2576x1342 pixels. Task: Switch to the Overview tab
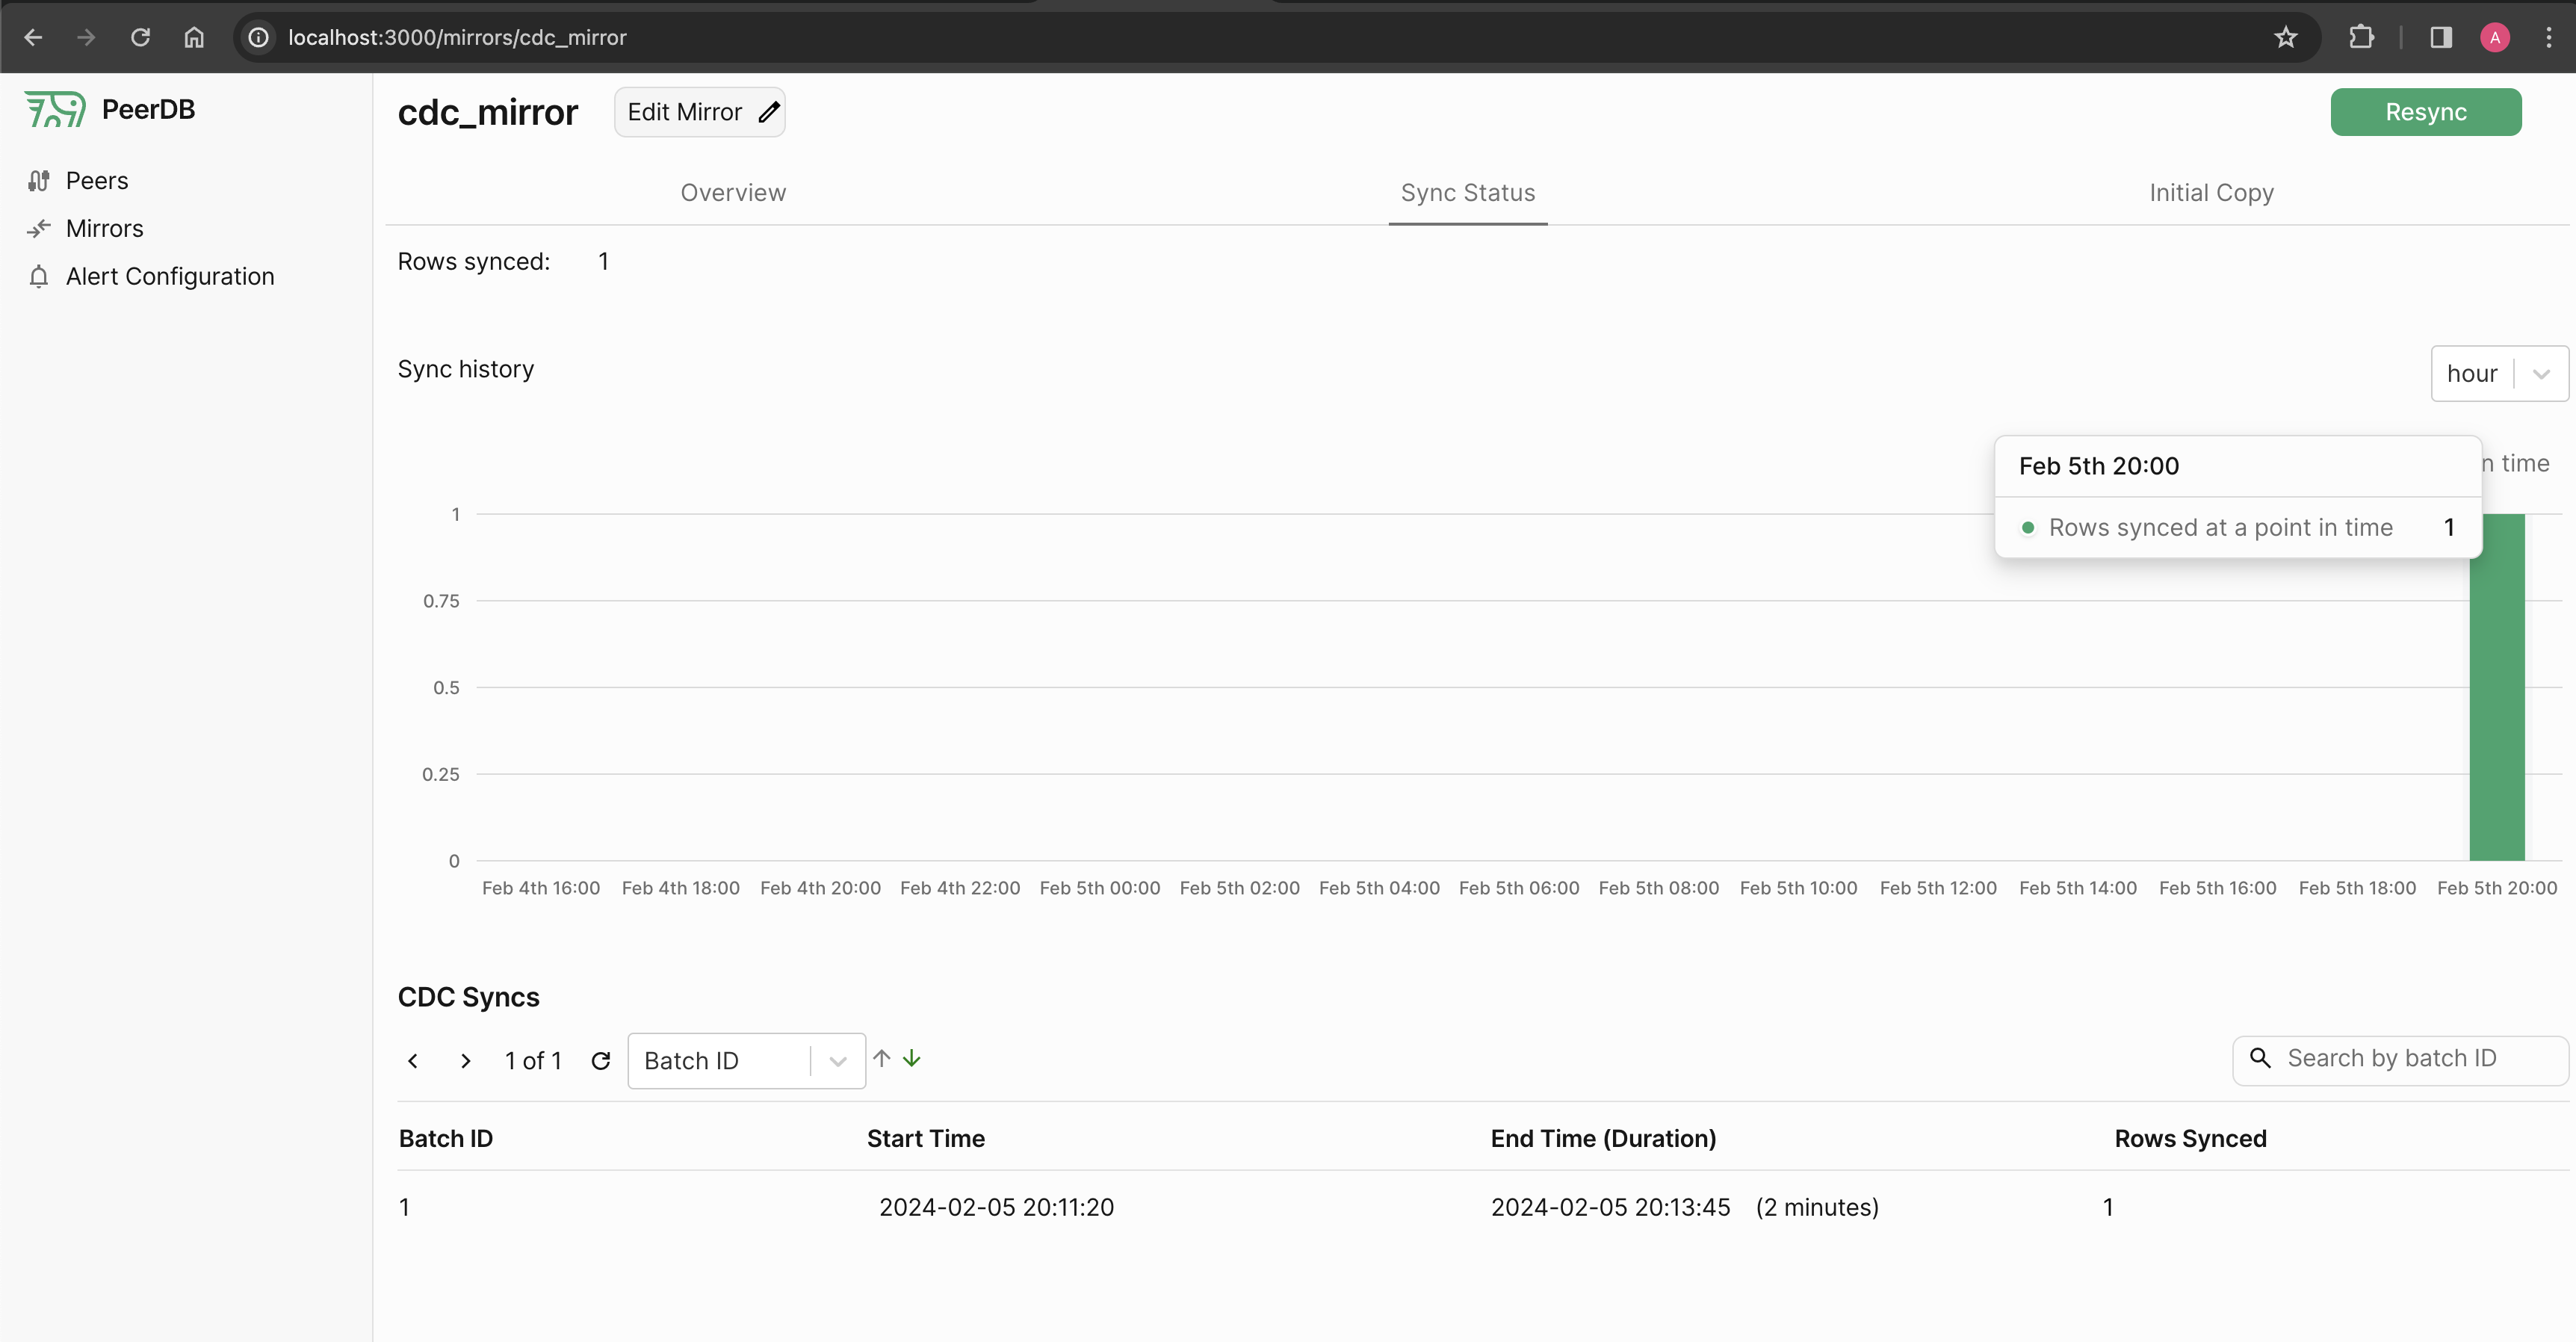[733, 193]
